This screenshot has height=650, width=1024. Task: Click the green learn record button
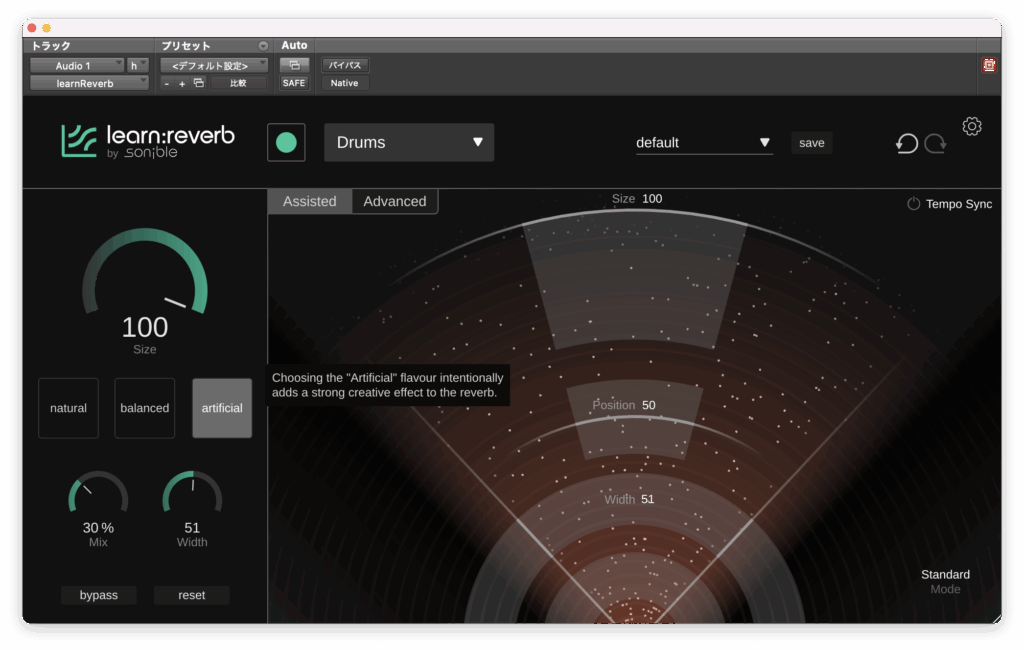click(x=286, y=142)
